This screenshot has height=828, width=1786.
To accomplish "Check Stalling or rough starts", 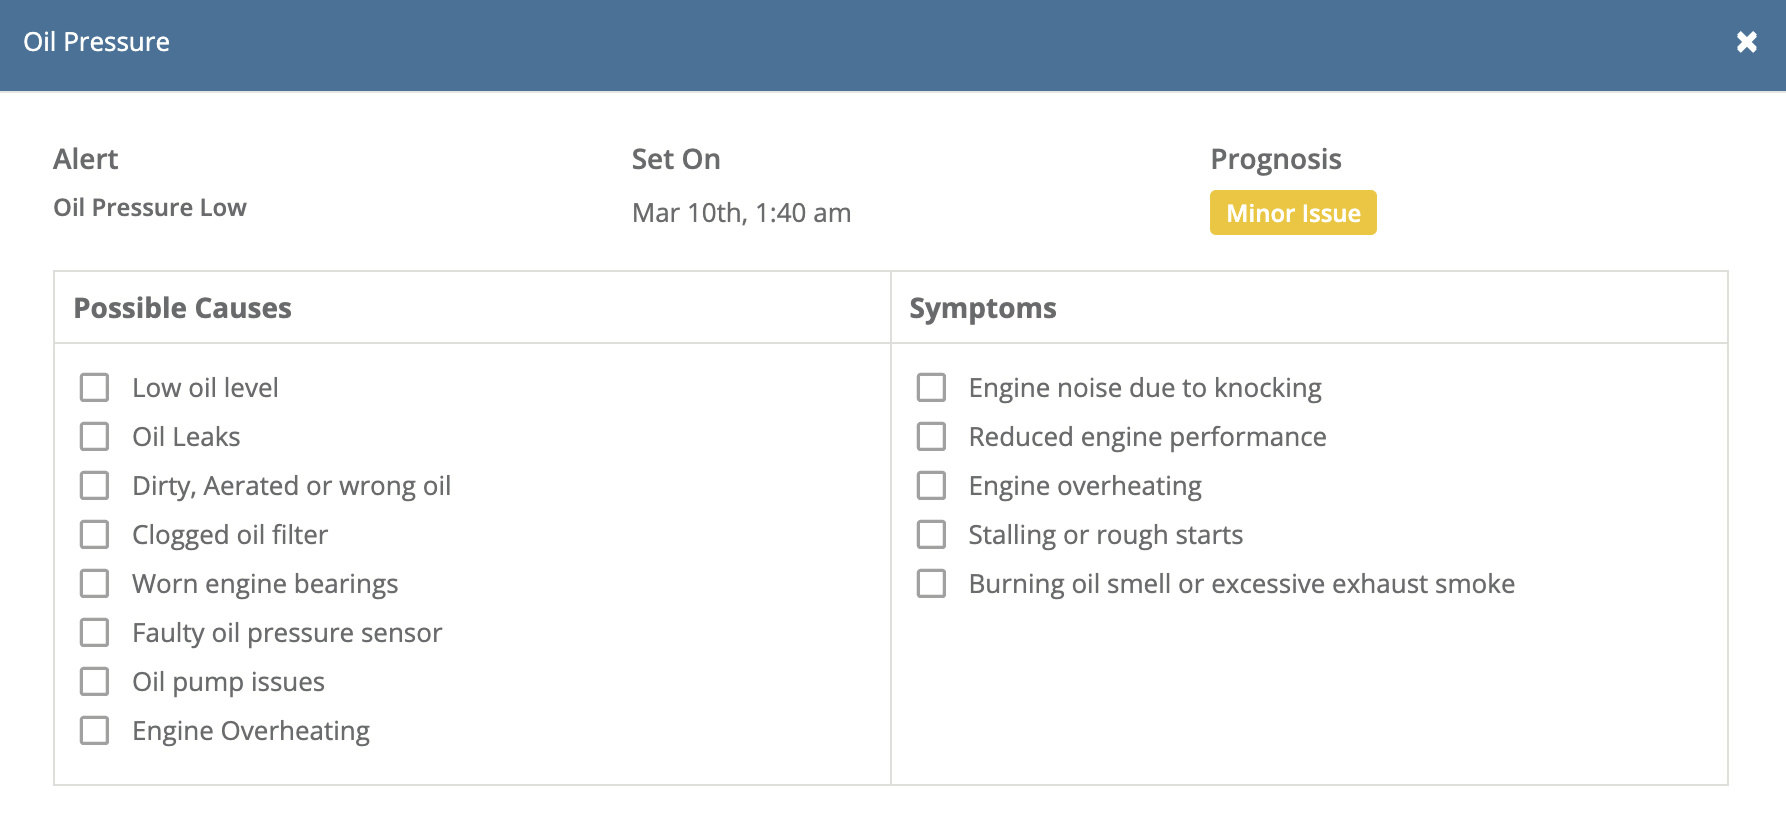I will 932,535.
